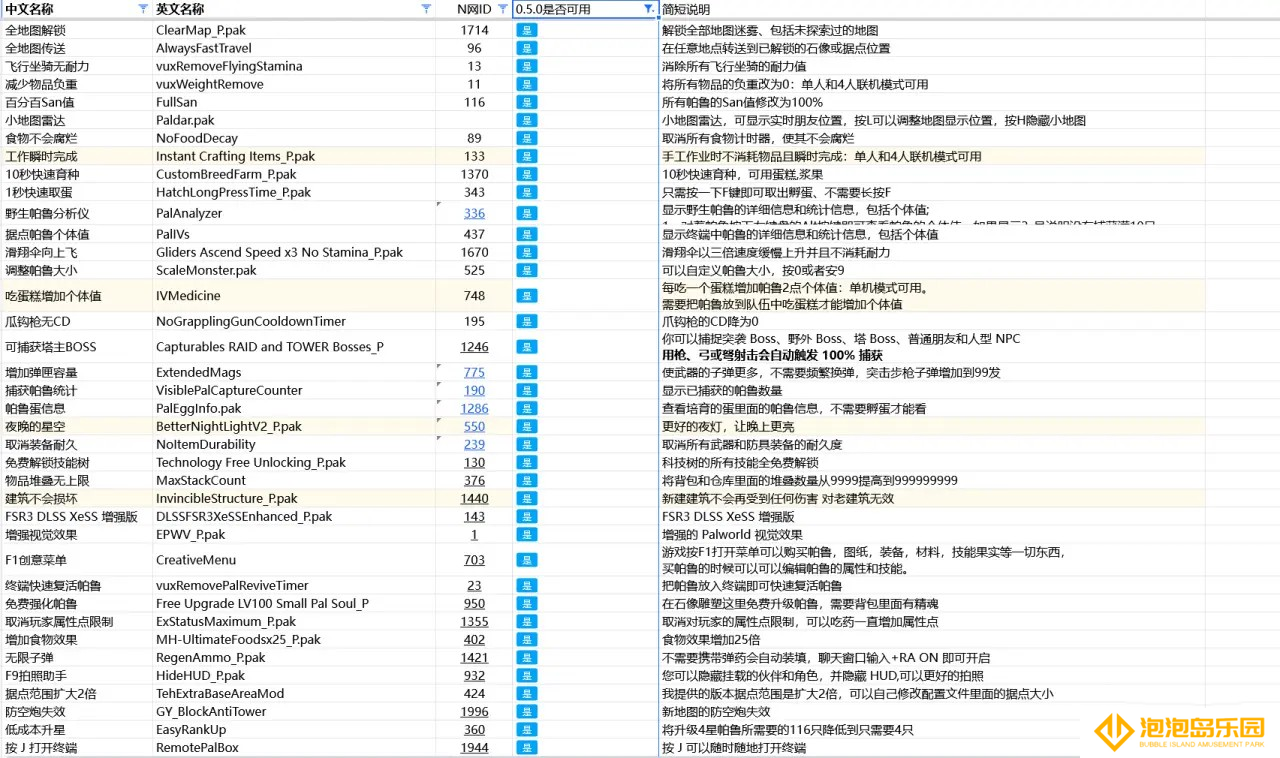Image resolution: width=1280 pixels, height=758 pixels.
Task: Open the Technology Free Unlocking link 130
Action: click(474, 462)
